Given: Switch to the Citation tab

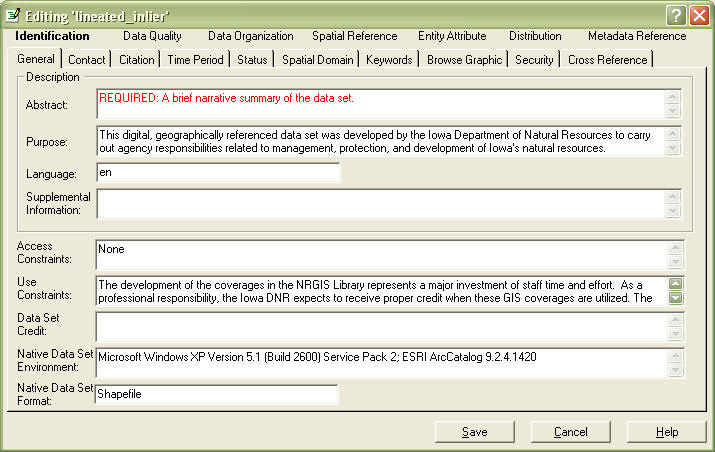Looking at the screenshot, I should tap(137, 60).
